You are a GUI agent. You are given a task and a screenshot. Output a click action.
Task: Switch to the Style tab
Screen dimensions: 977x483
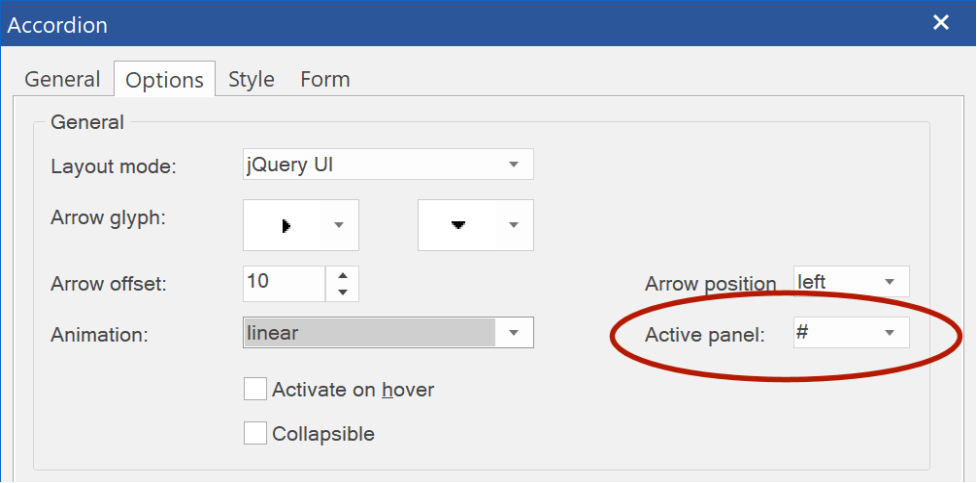pos(251,79)
